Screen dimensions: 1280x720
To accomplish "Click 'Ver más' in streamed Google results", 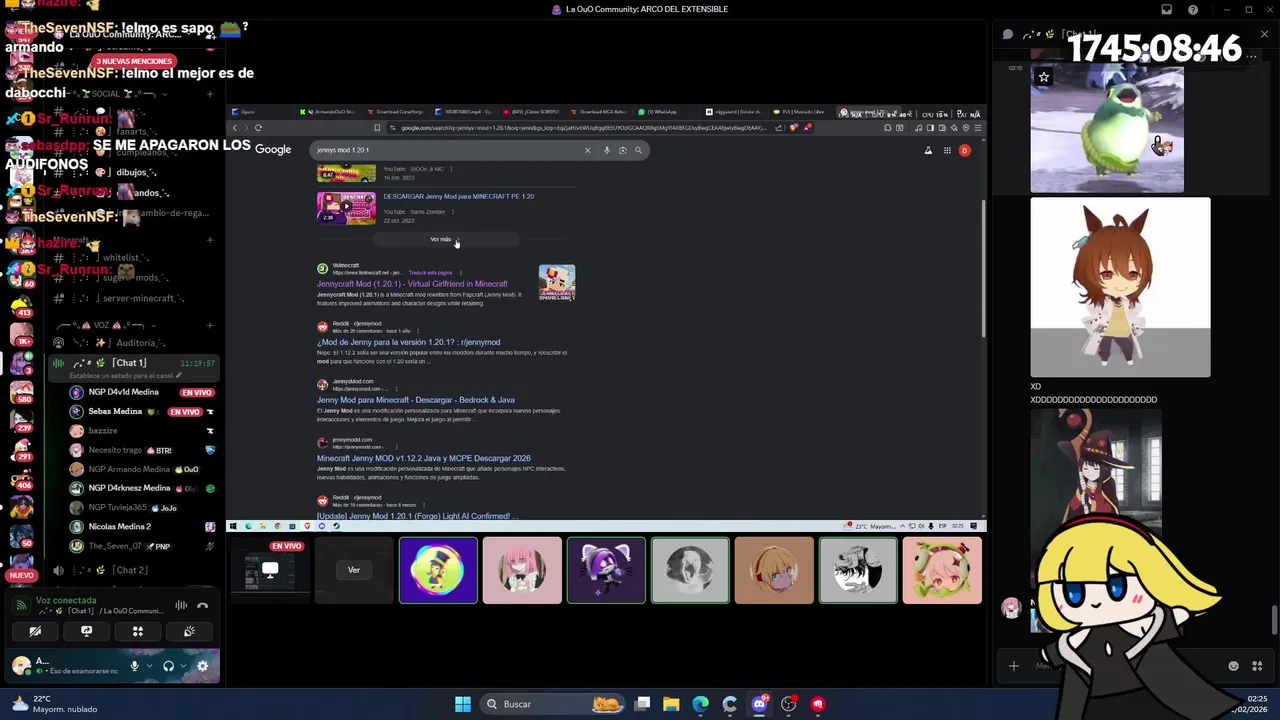I will [x=445, y=239].
